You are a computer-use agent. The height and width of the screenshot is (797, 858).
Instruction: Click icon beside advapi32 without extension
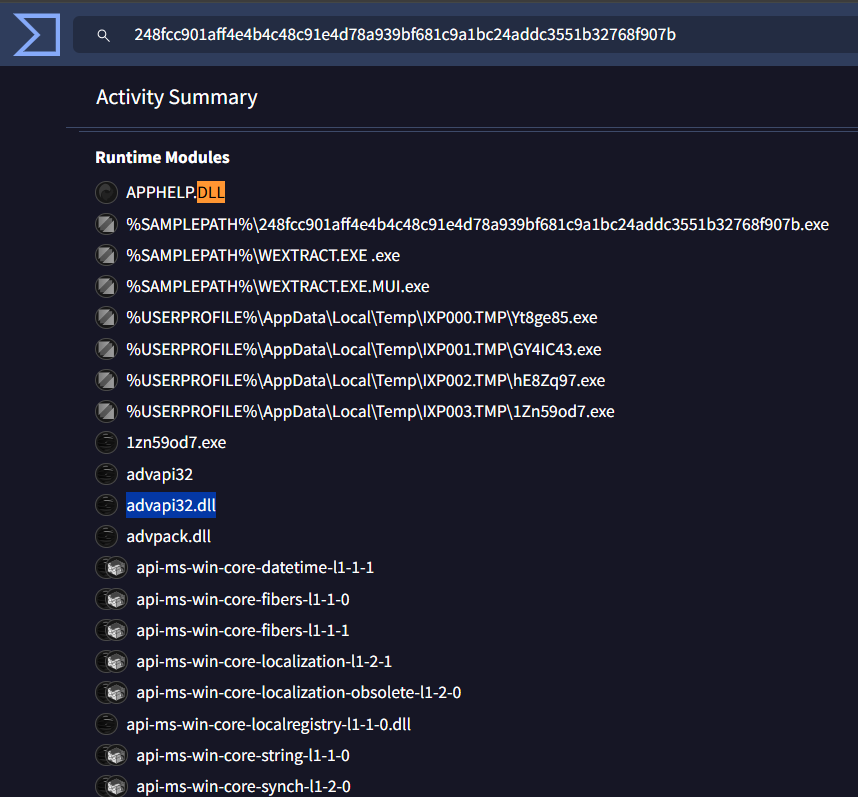[107, 474]
